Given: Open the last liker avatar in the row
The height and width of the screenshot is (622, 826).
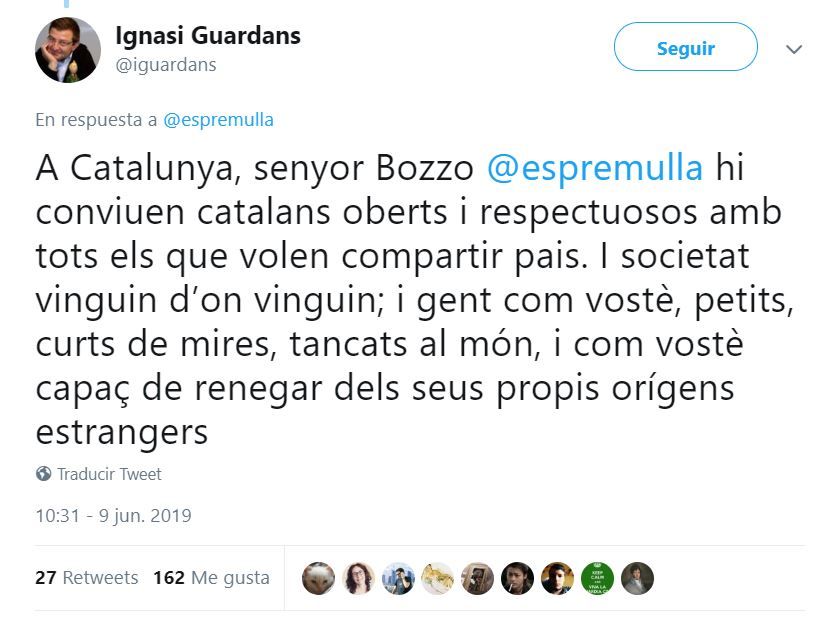Looking at the screenshot, I should (637, 578).
